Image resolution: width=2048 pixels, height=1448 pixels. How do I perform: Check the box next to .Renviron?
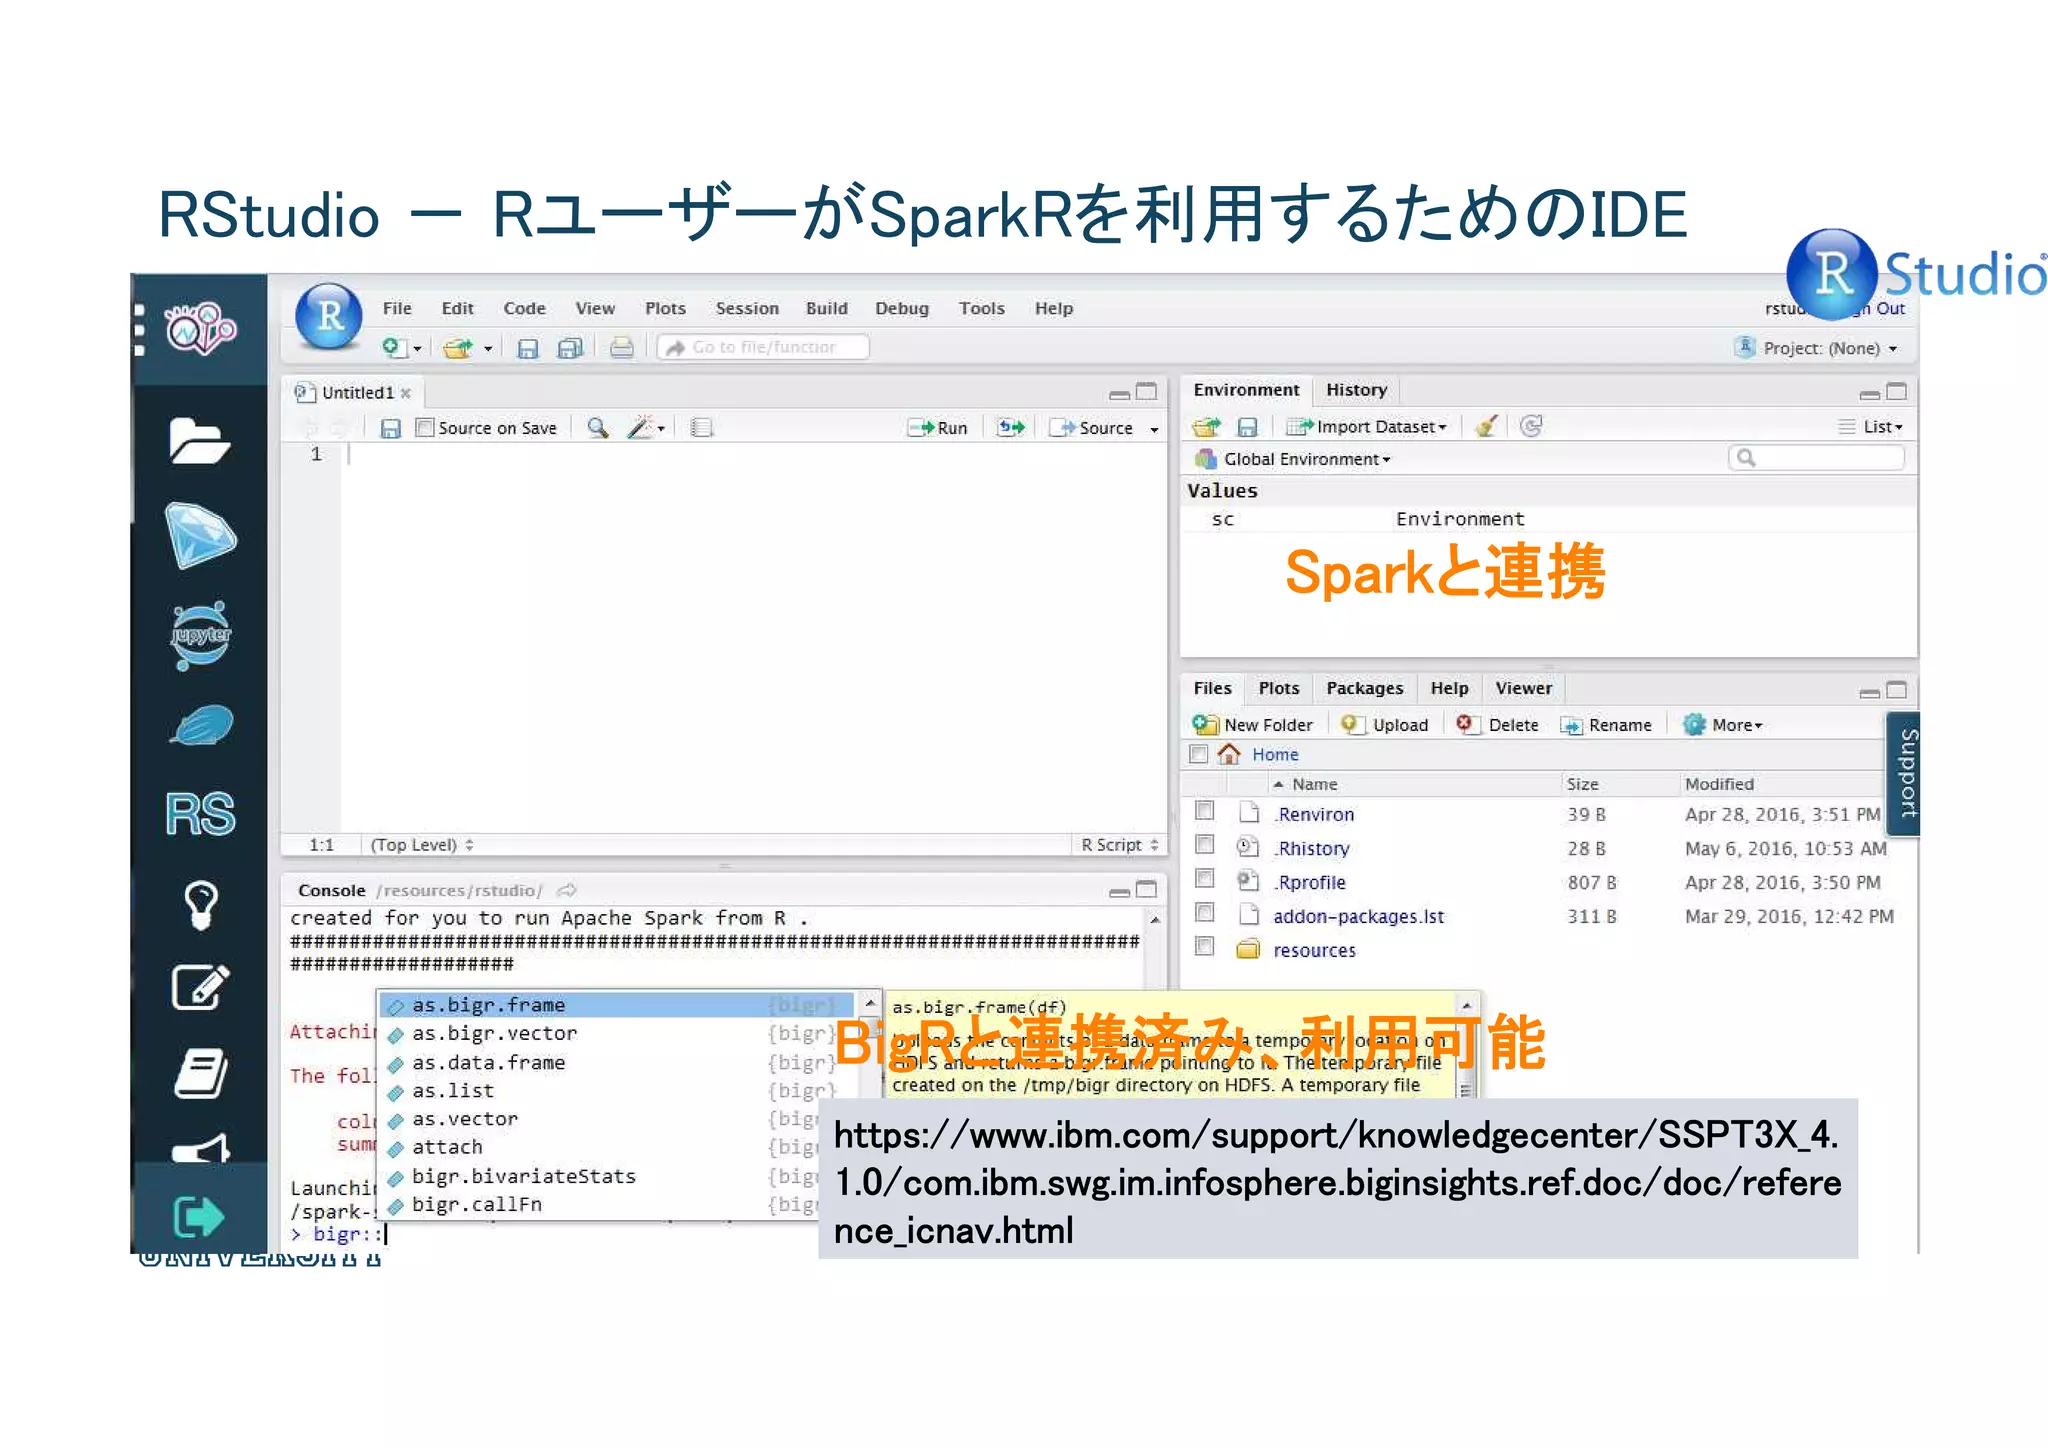pos(1205,811)
